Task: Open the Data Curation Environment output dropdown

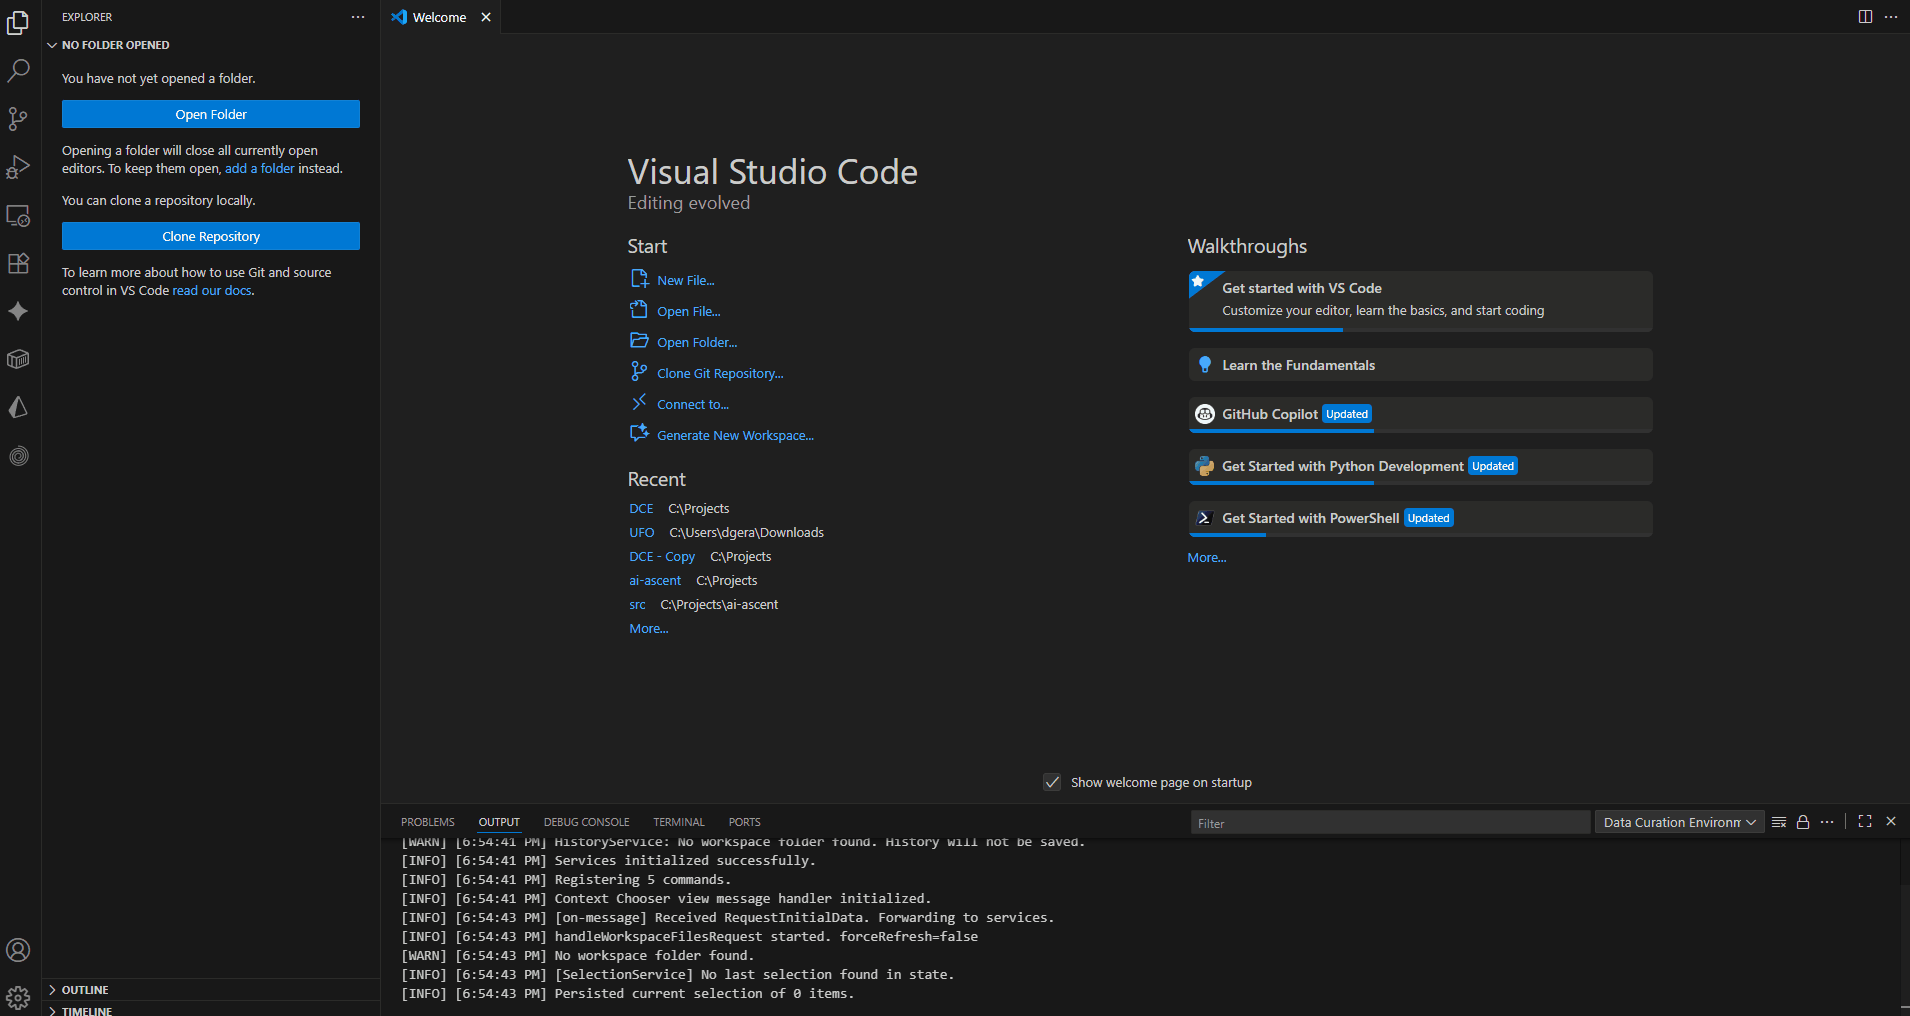Action: (x=1679, y=822)
